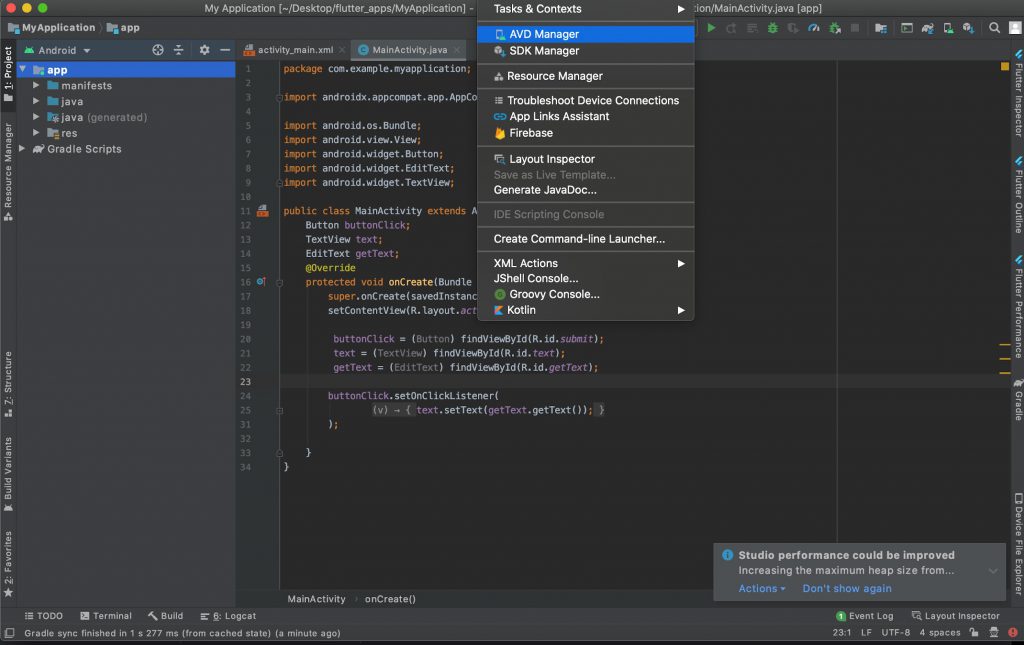
Task: Toggle the Build Variants side tab
Action: [8, 475]
